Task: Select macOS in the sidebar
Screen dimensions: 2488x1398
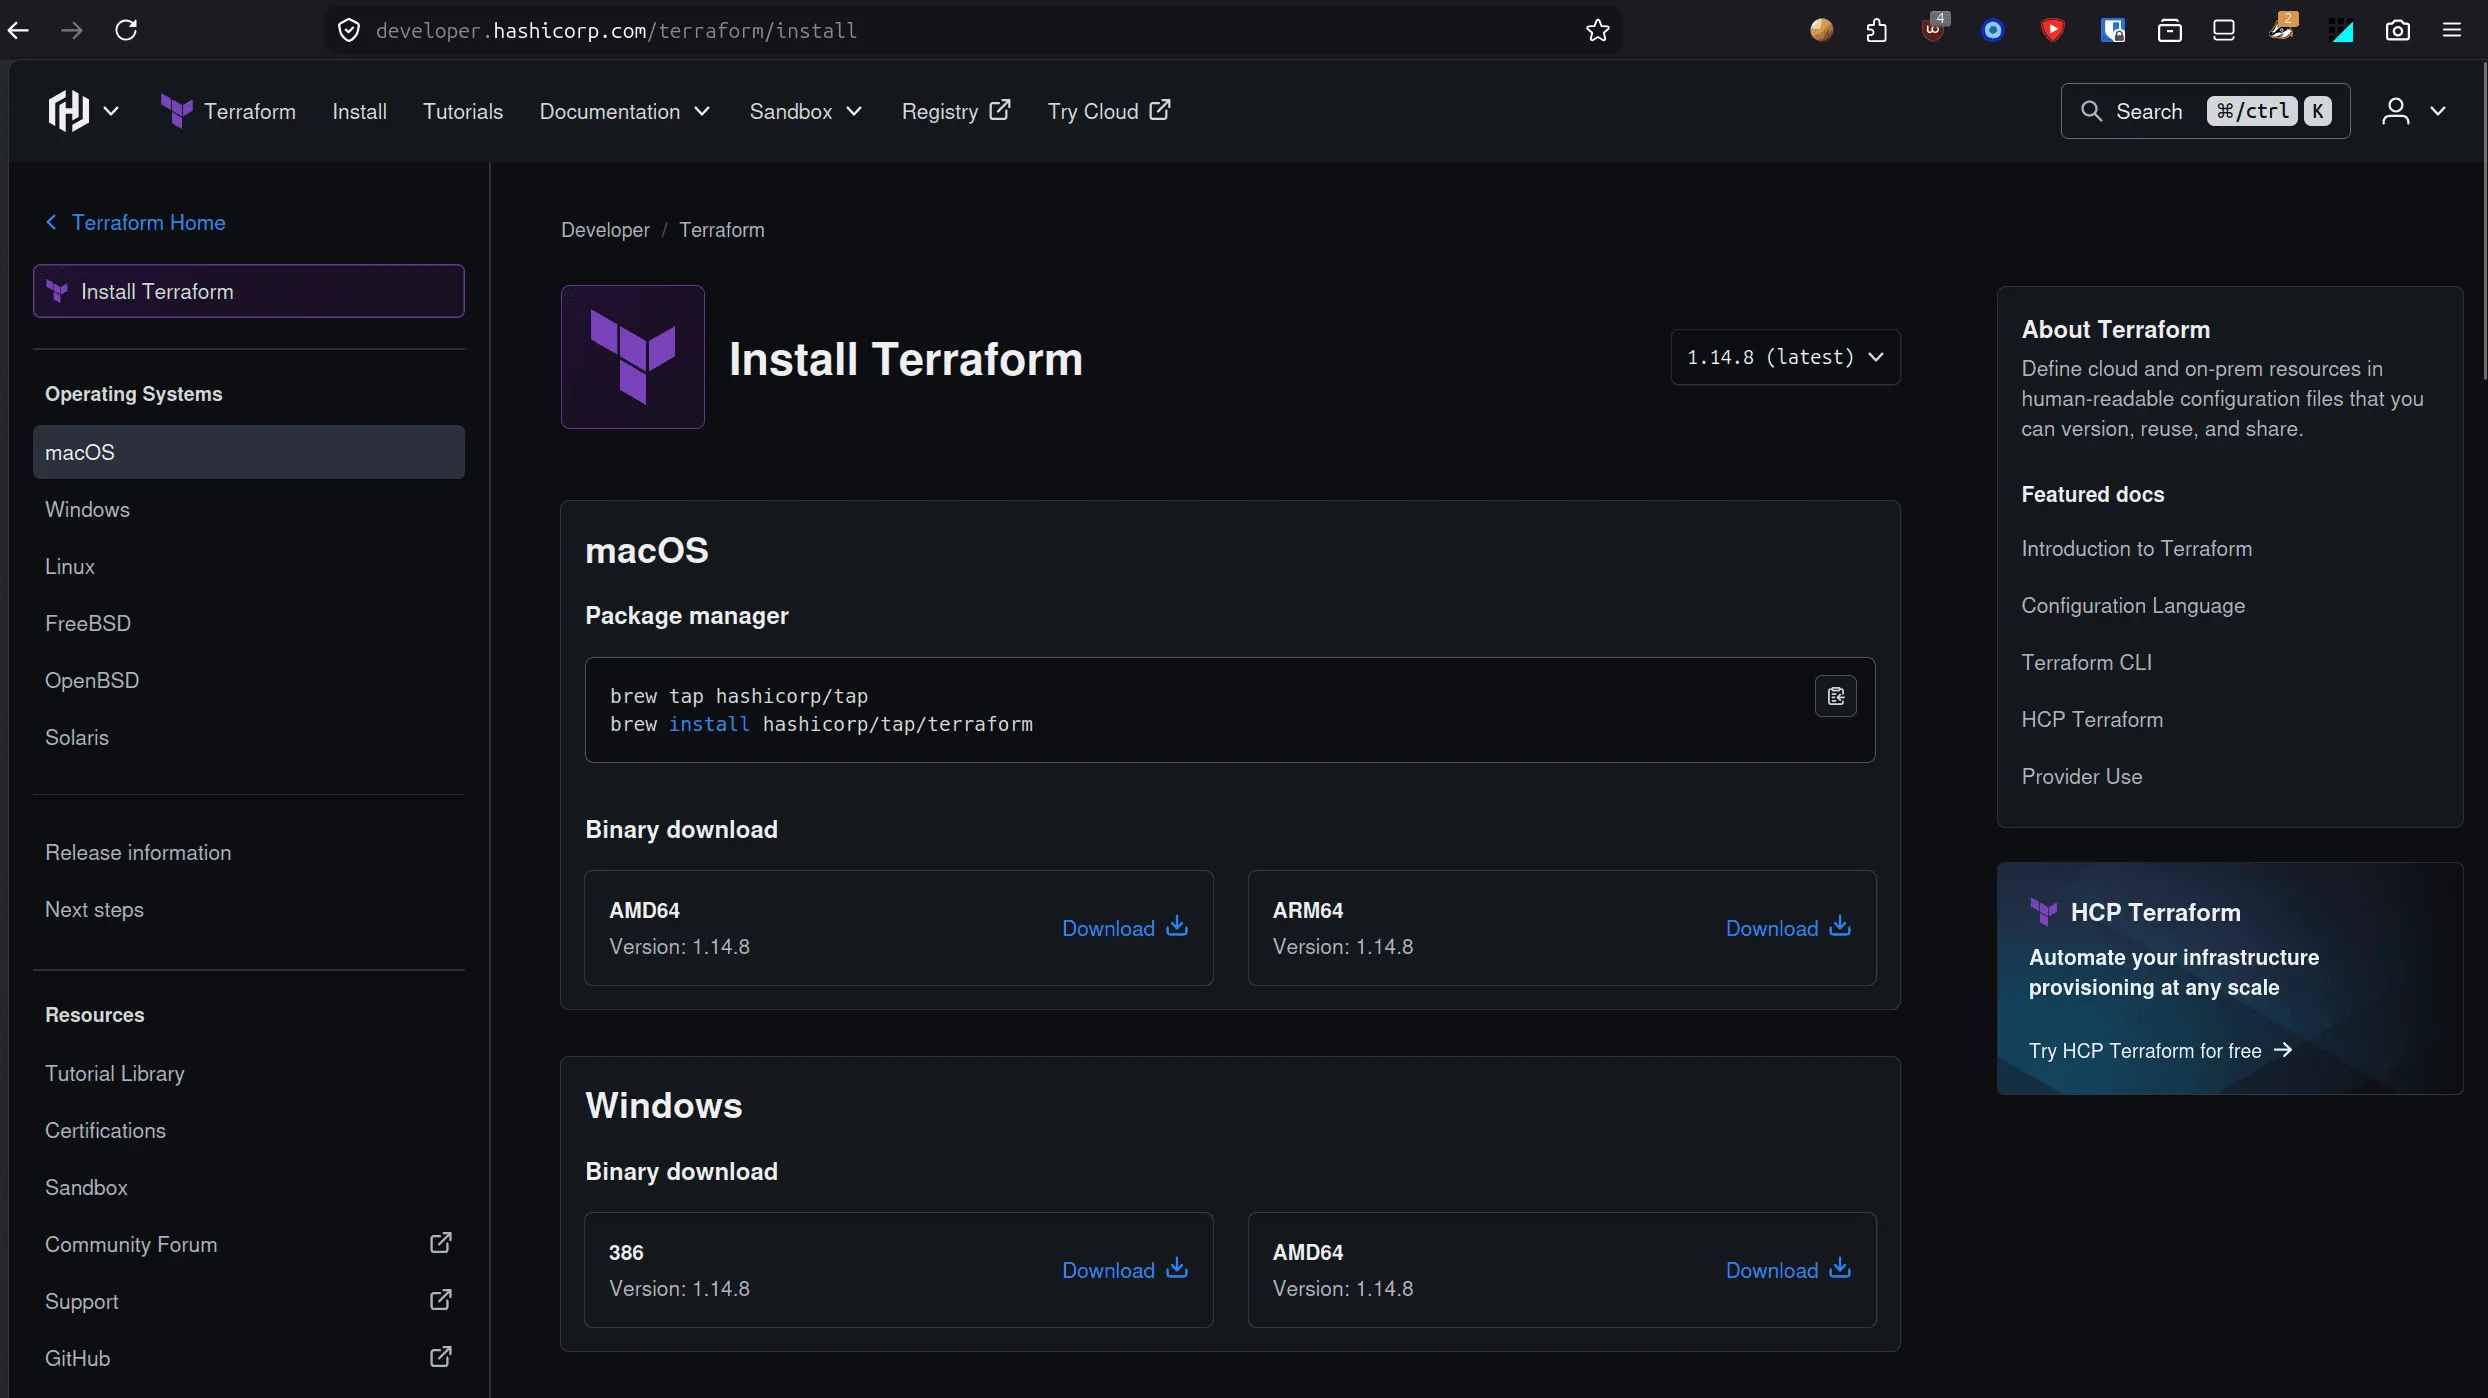Action: click(x=248, y=452)
